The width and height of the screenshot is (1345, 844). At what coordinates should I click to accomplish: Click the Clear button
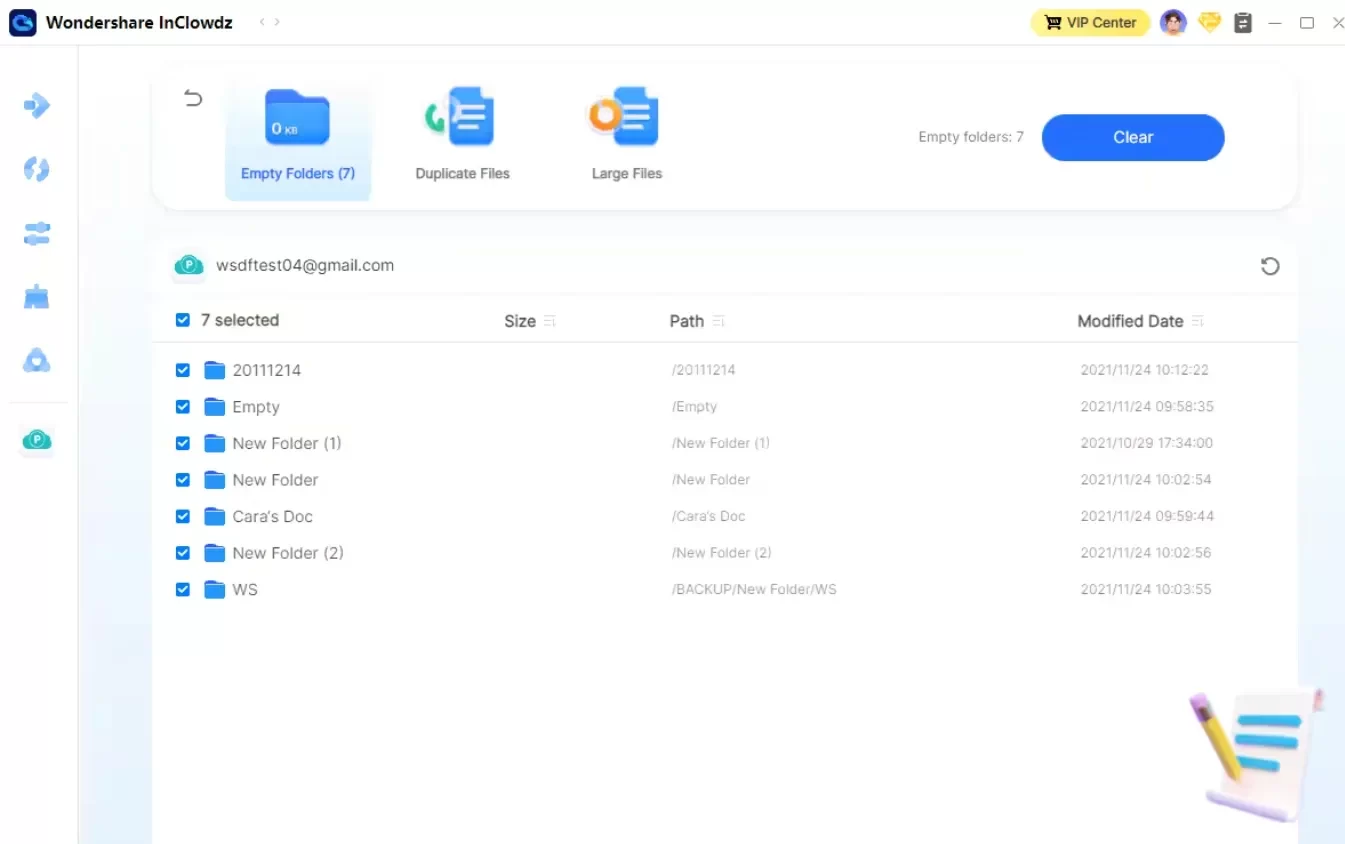click(1133, 137)
